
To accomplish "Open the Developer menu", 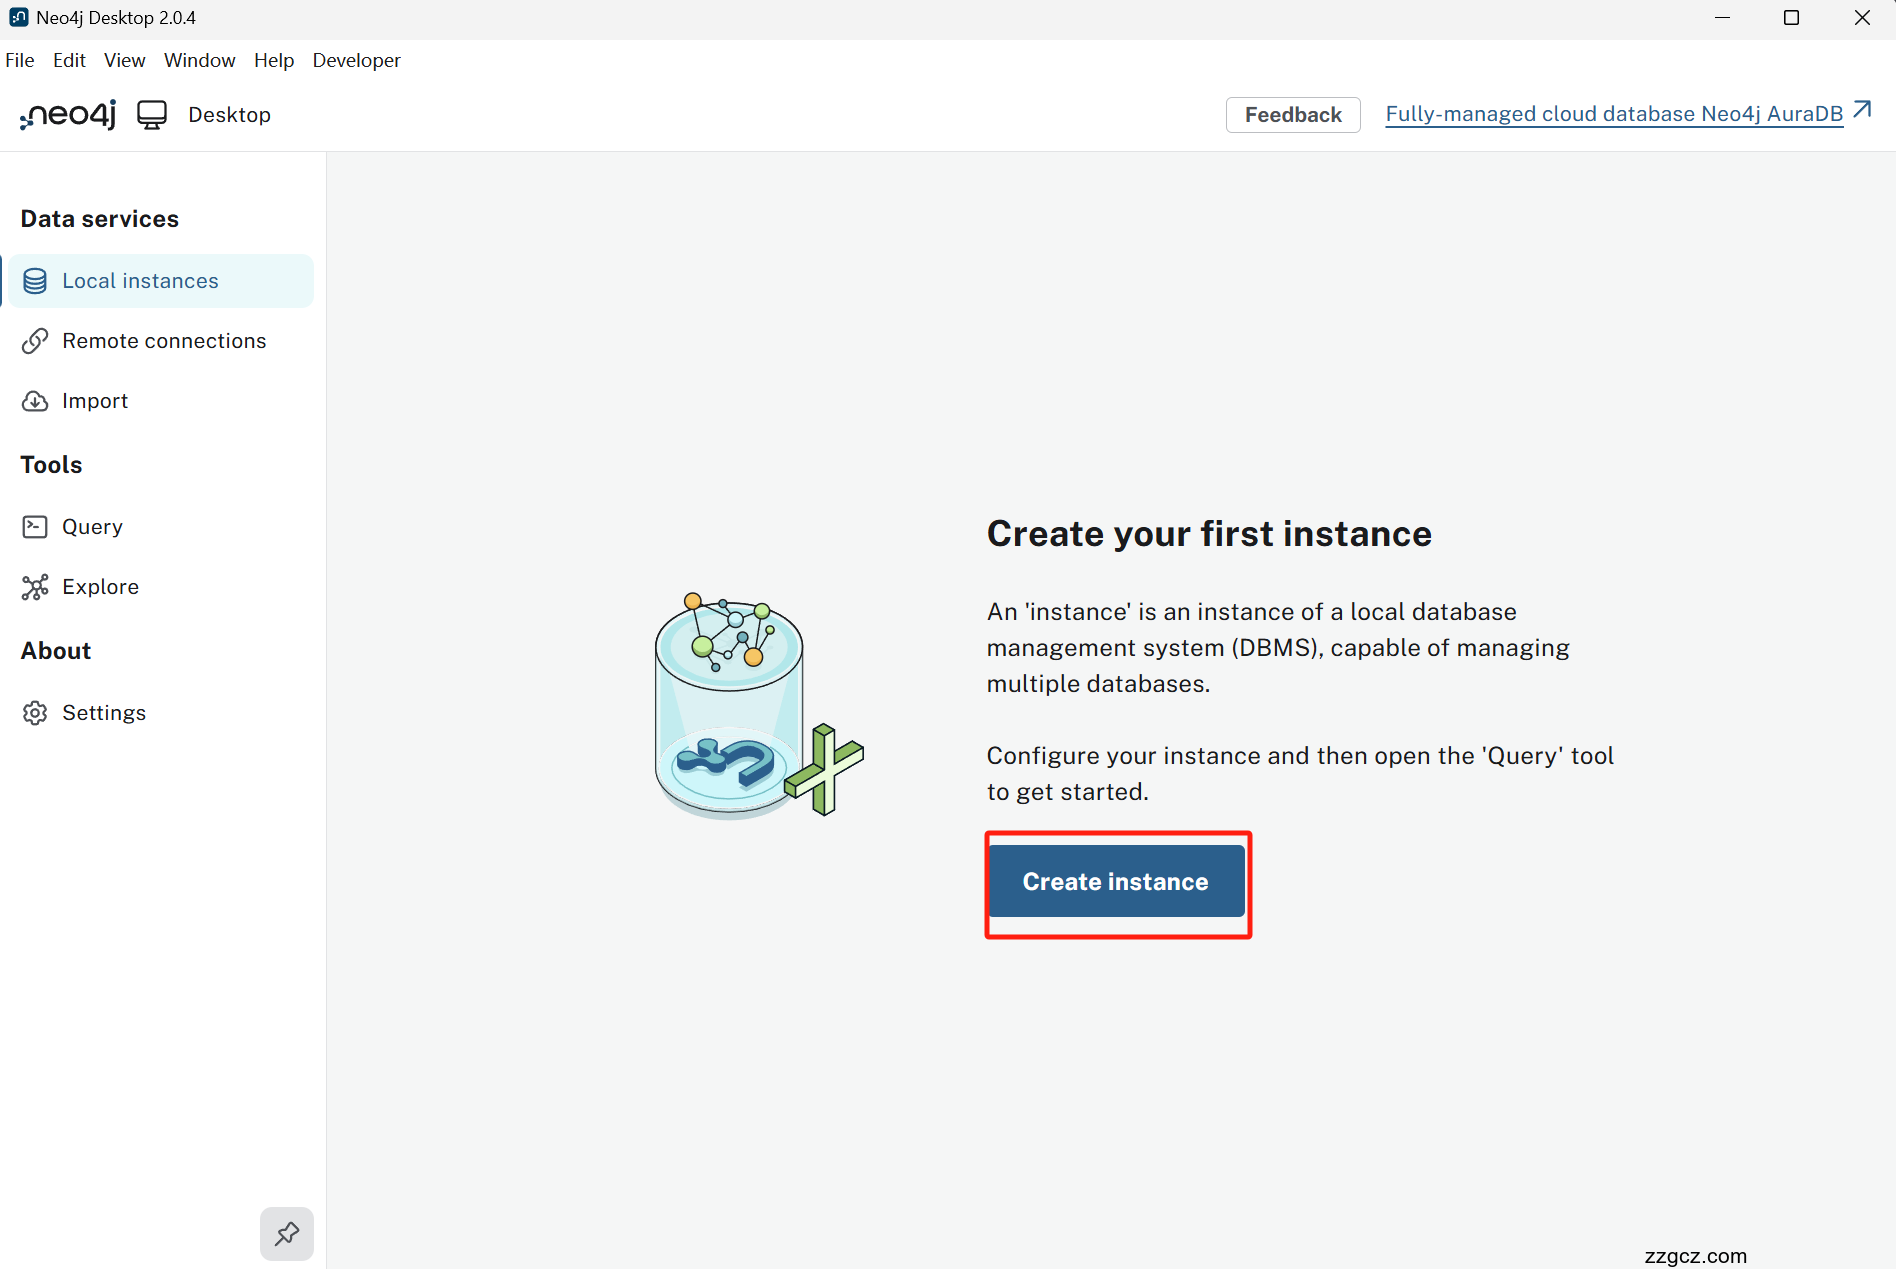I will tap(356, 60).
